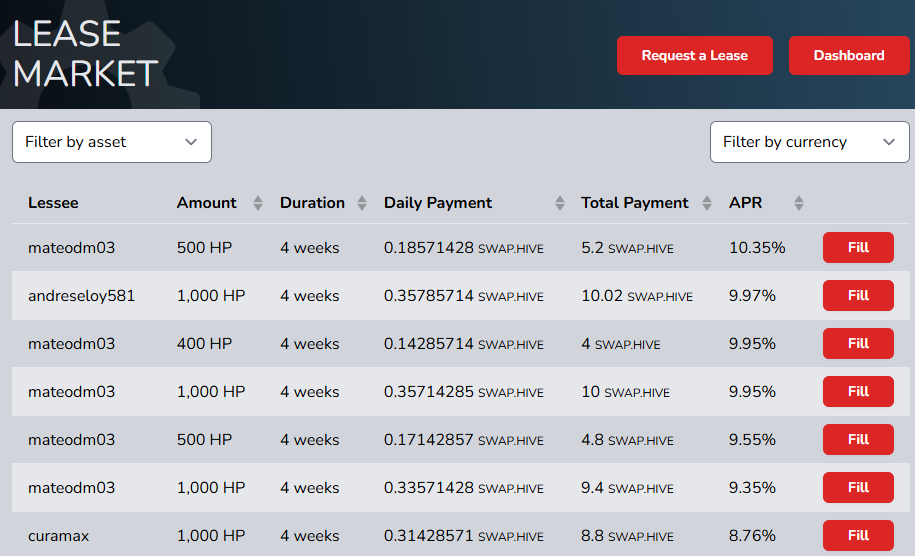Click daily payment 0.35714285 SWAP.HIVE
This screenshot has width=915, height=556.
(463, 391)
